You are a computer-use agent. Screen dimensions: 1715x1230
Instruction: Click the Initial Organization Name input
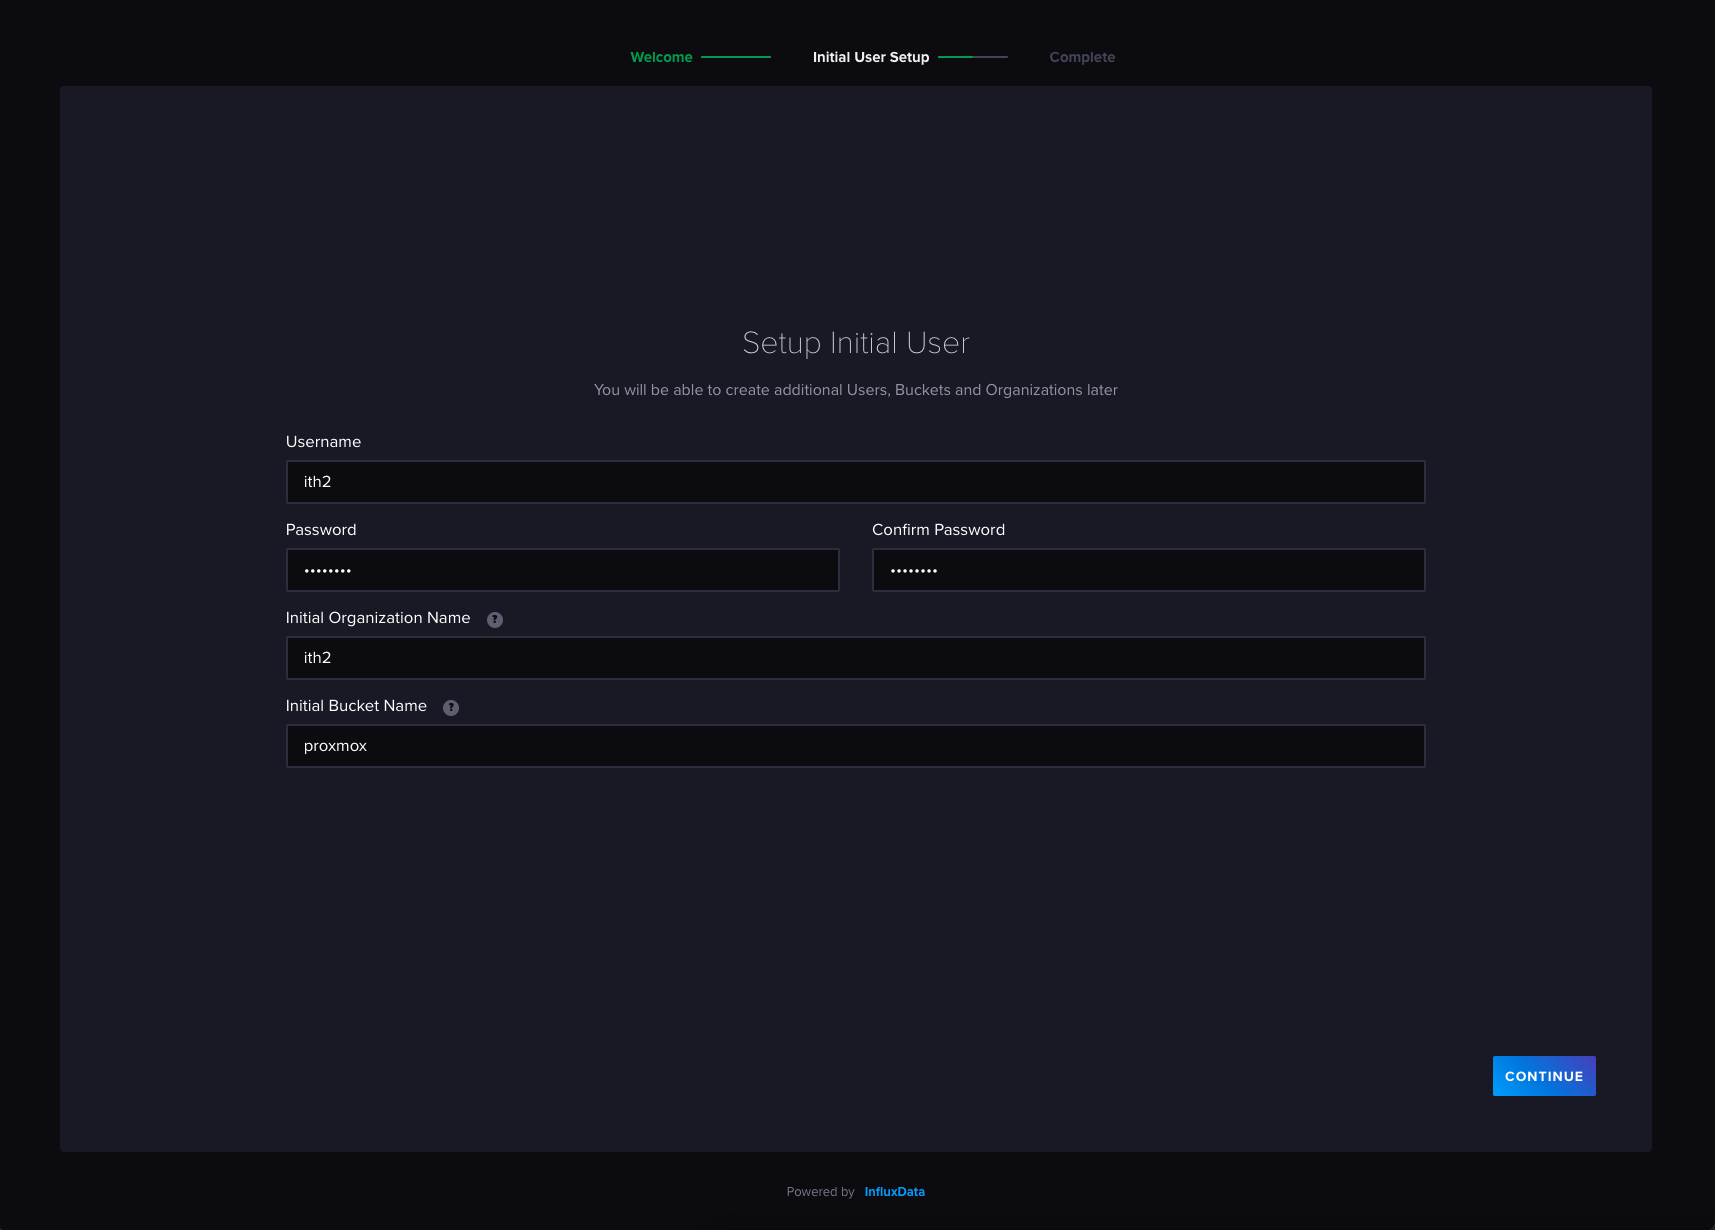(855, 658)
